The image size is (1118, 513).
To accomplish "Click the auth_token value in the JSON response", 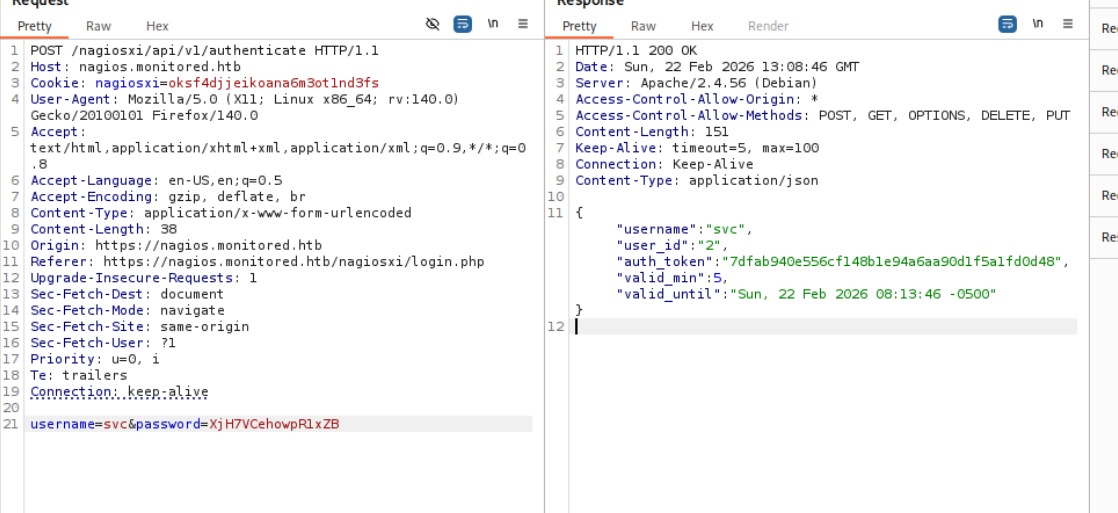I will pos(895,262).
